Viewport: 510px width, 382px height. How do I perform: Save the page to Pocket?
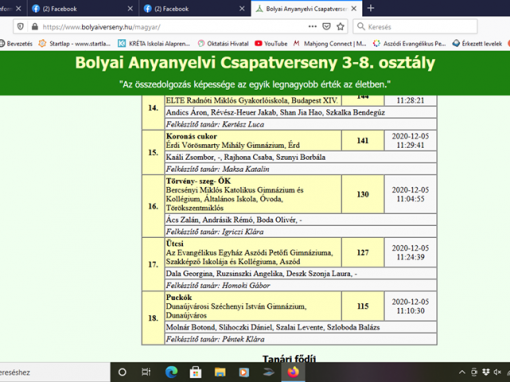[327, 26]
